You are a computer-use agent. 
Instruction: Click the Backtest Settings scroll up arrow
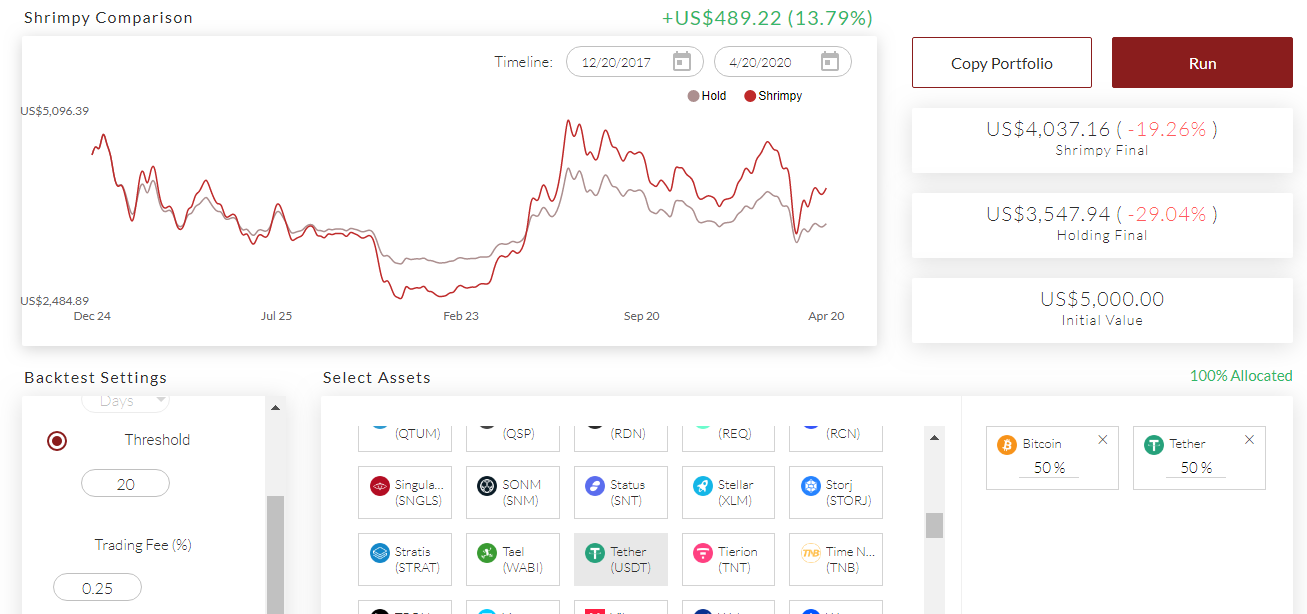point(275,408)
